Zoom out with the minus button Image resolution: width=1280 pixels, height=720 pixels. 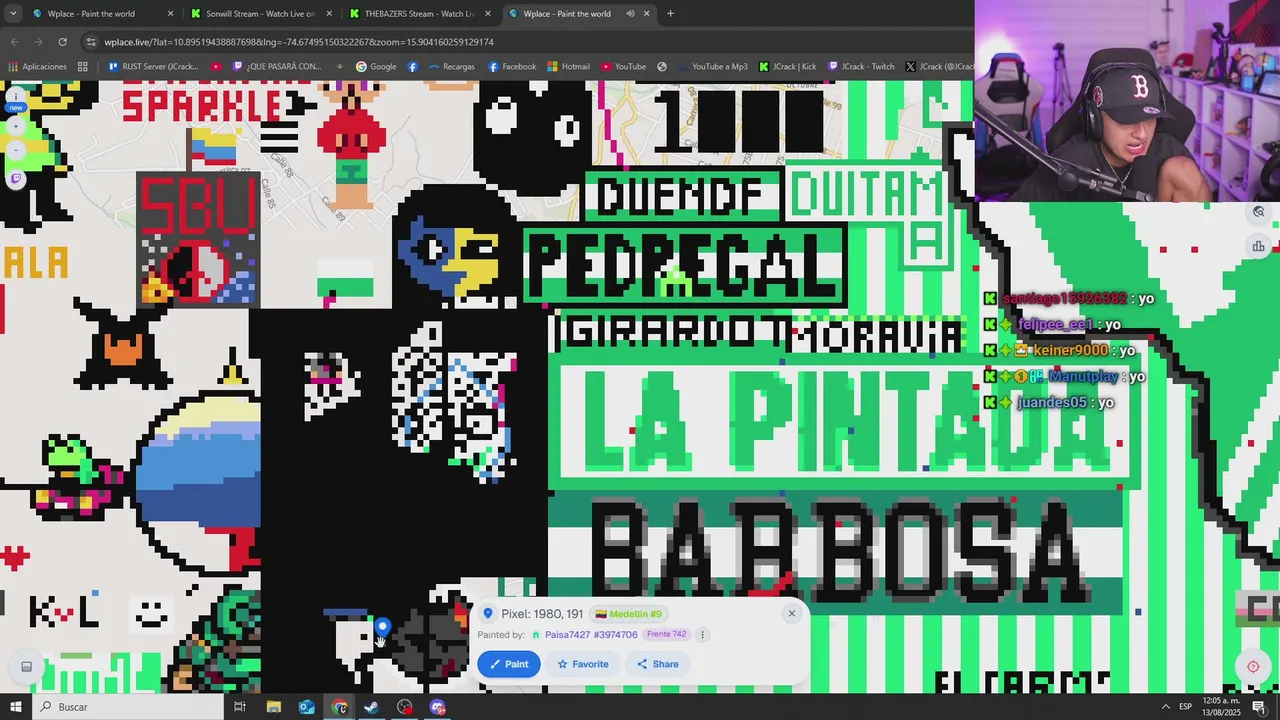coord(16,150)
